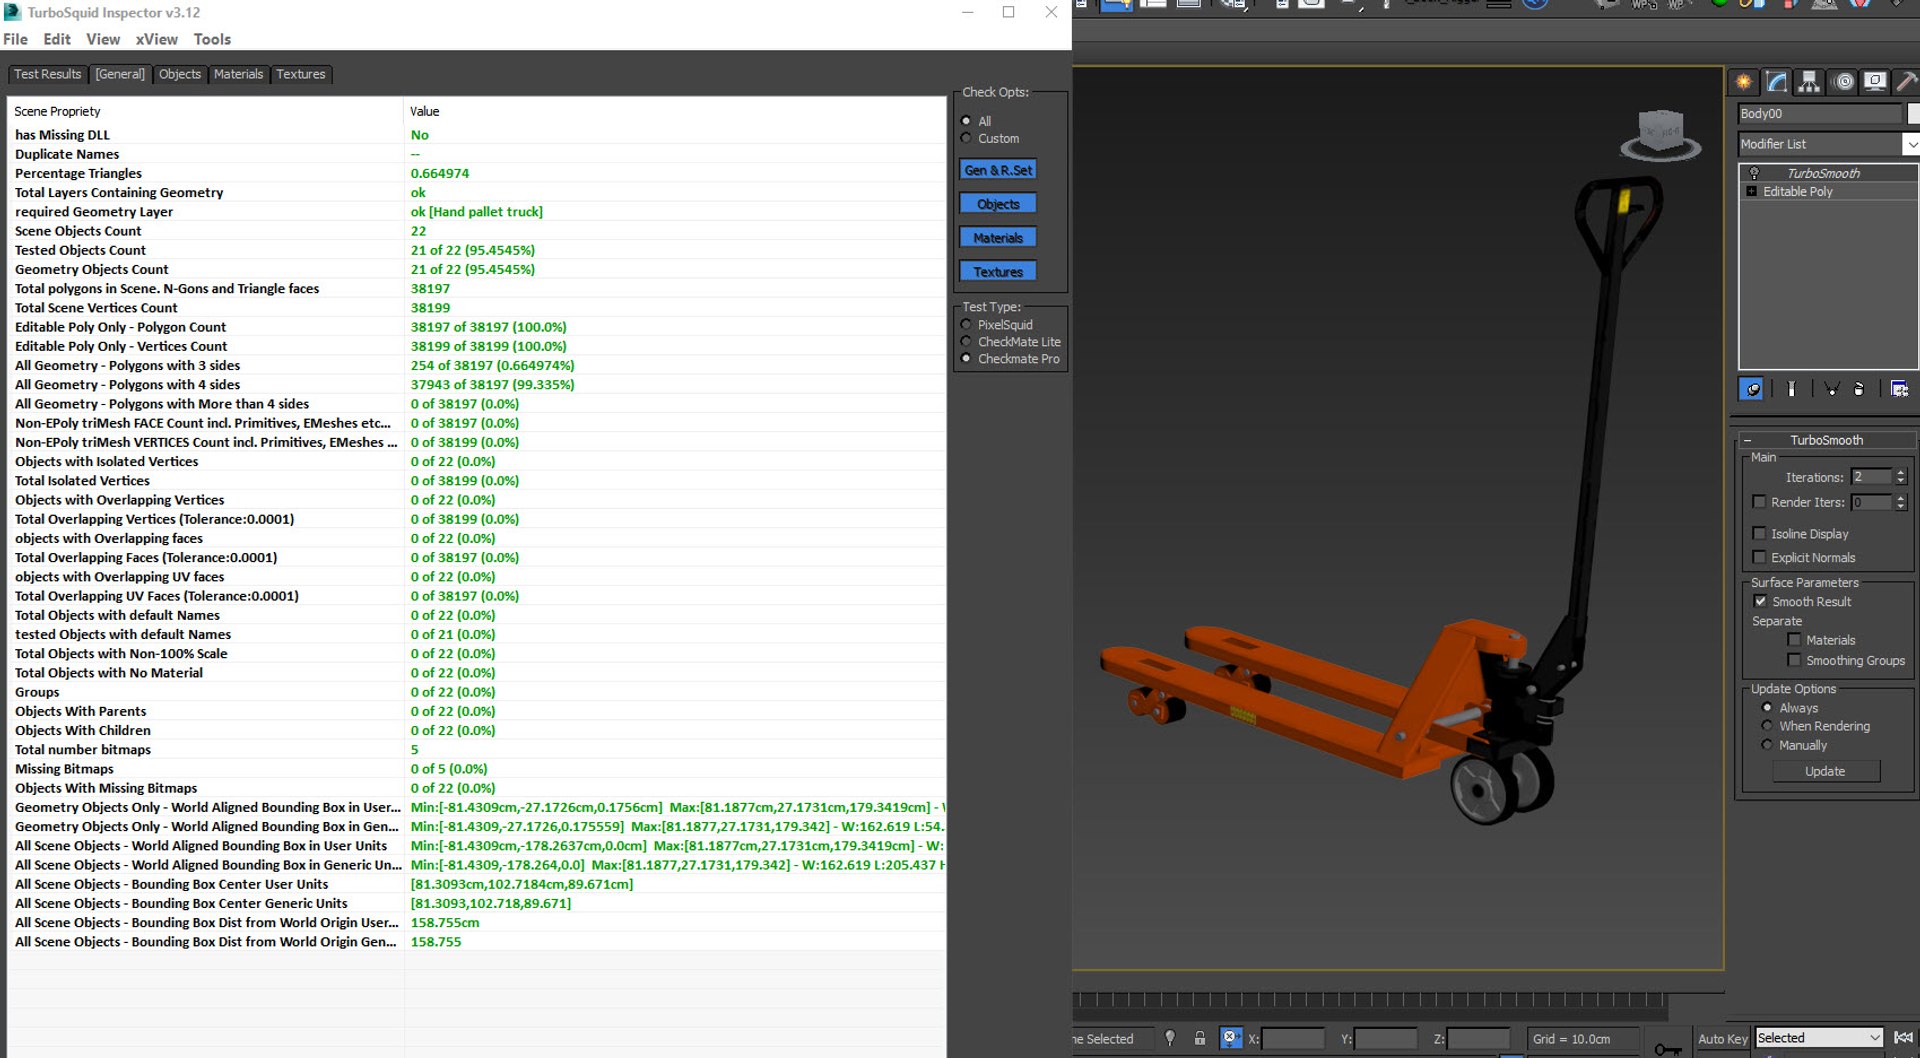
Task: Expand the Editable Poly plus box
Action: point(1751,191)
